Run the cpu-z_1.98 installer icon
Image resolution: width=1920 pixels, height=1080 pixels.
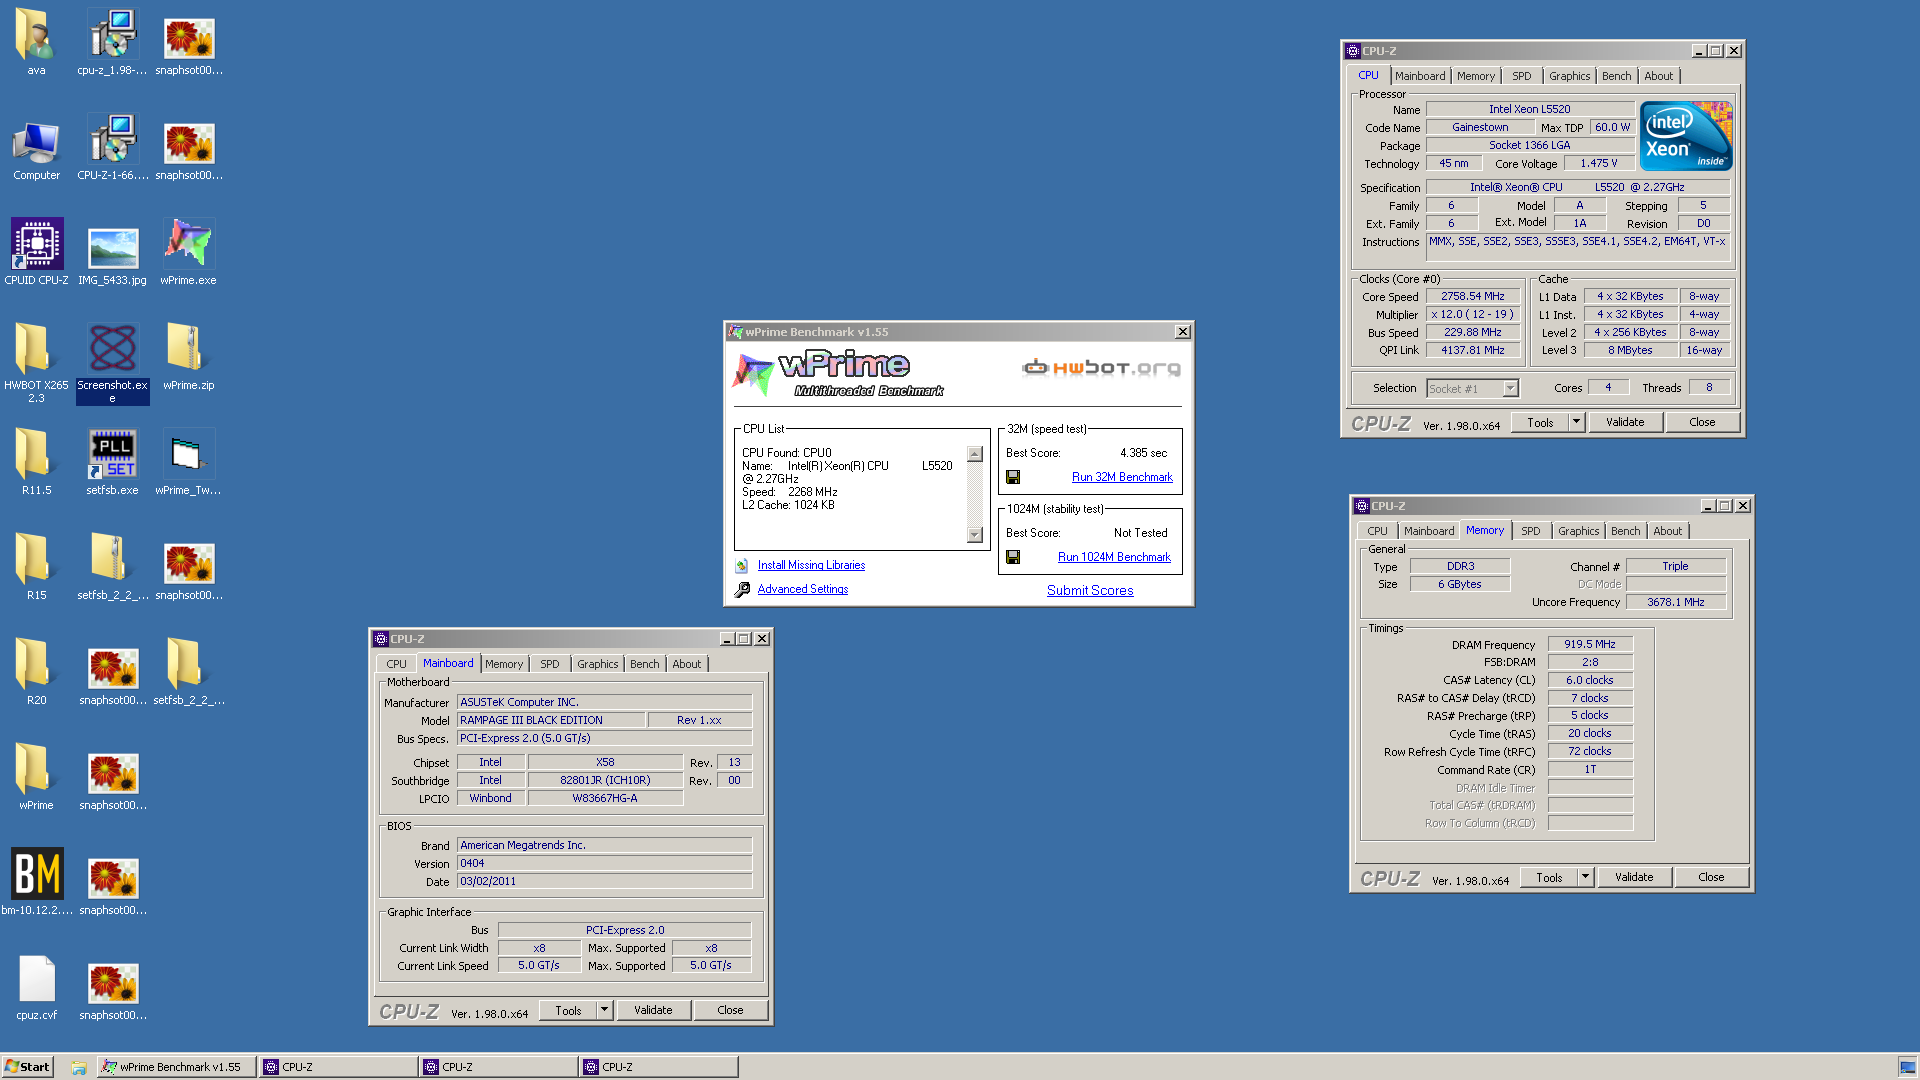coord(112,42)
